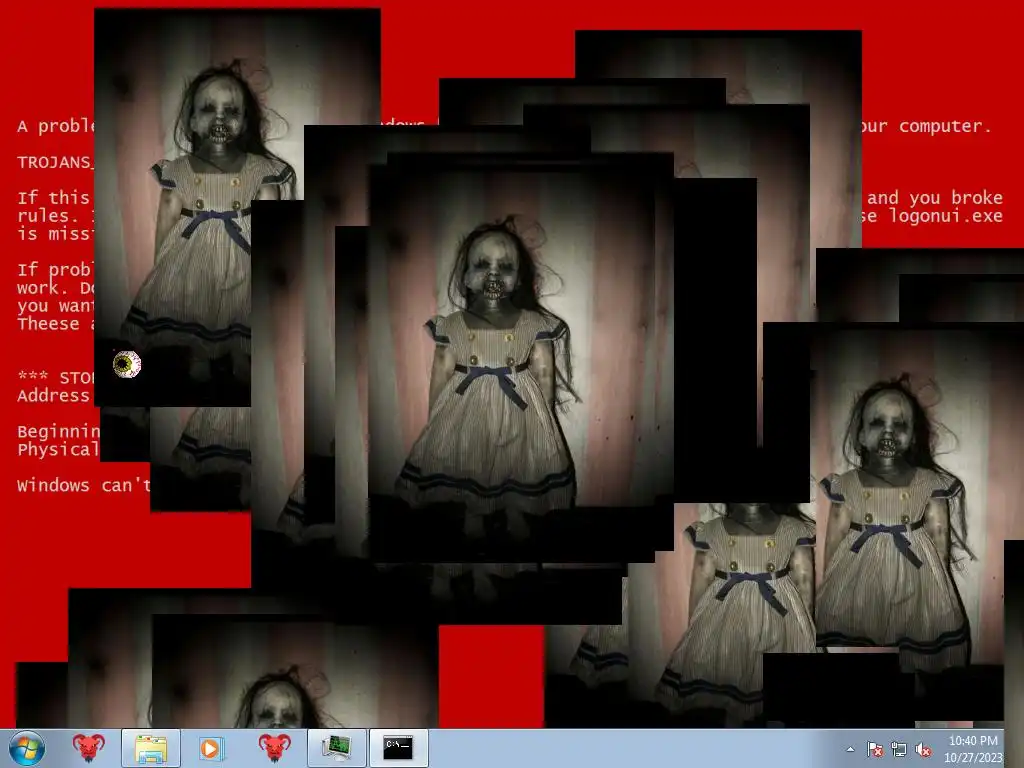Open Windows Explorer from the taskbar
The width and height of the screenshot is (1024, 768).
pos(151,748)
